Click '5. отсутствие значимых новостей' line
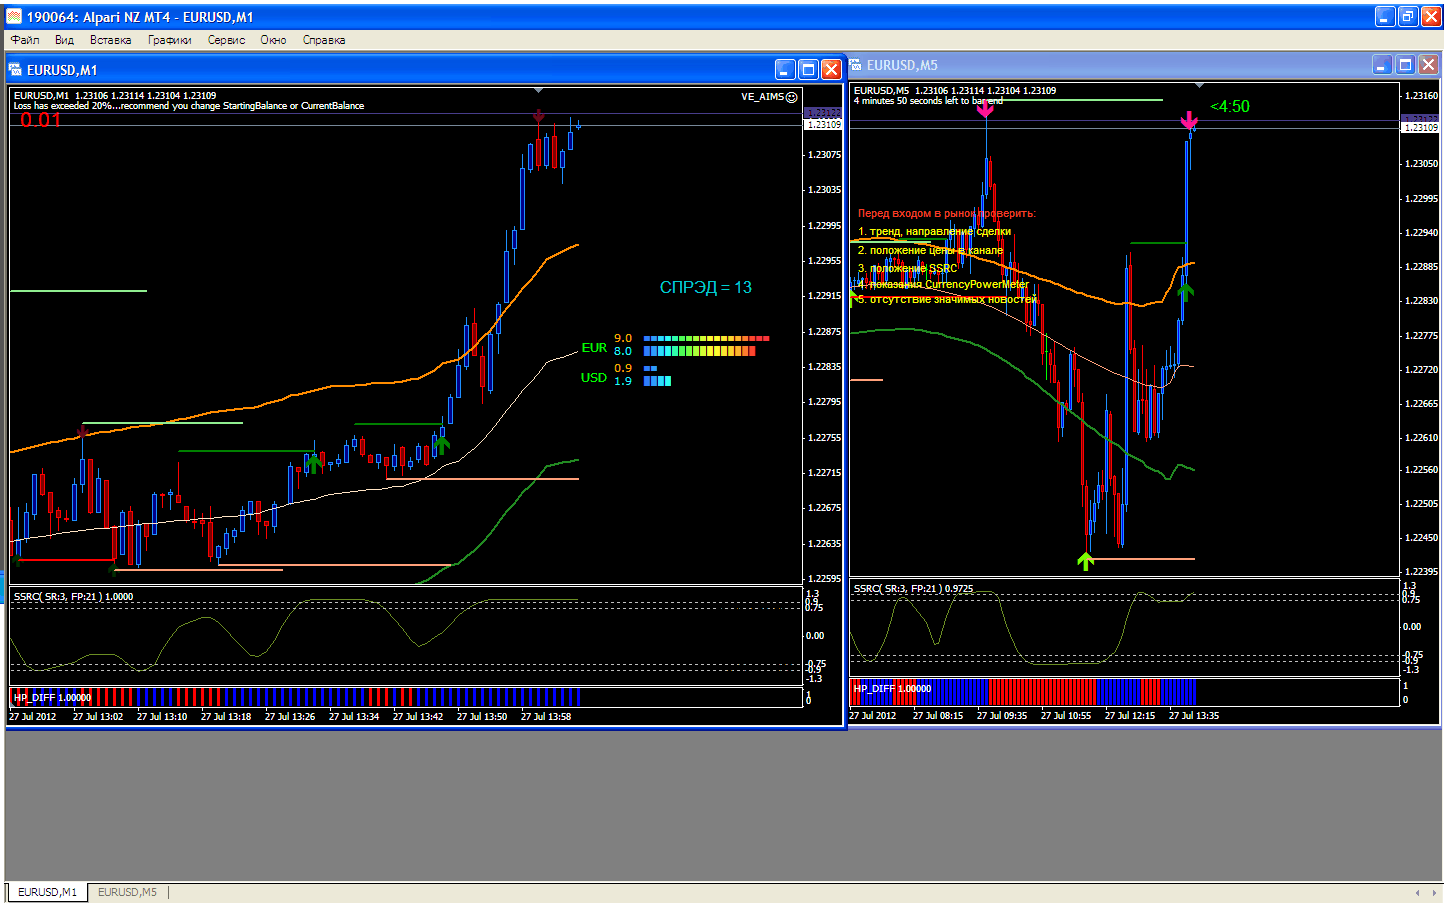 pos(947,299)
